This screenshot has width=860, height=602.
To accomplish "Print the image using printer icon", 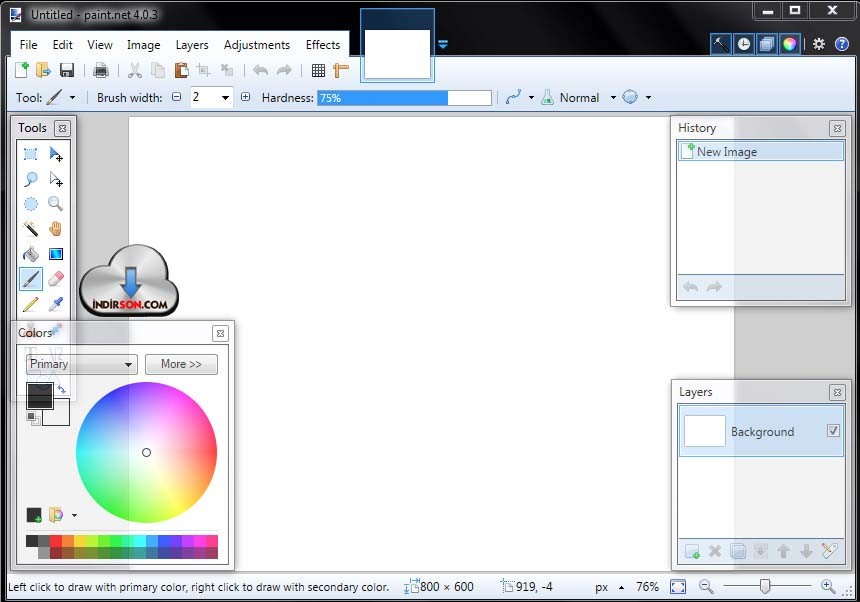I will [101, 70].
